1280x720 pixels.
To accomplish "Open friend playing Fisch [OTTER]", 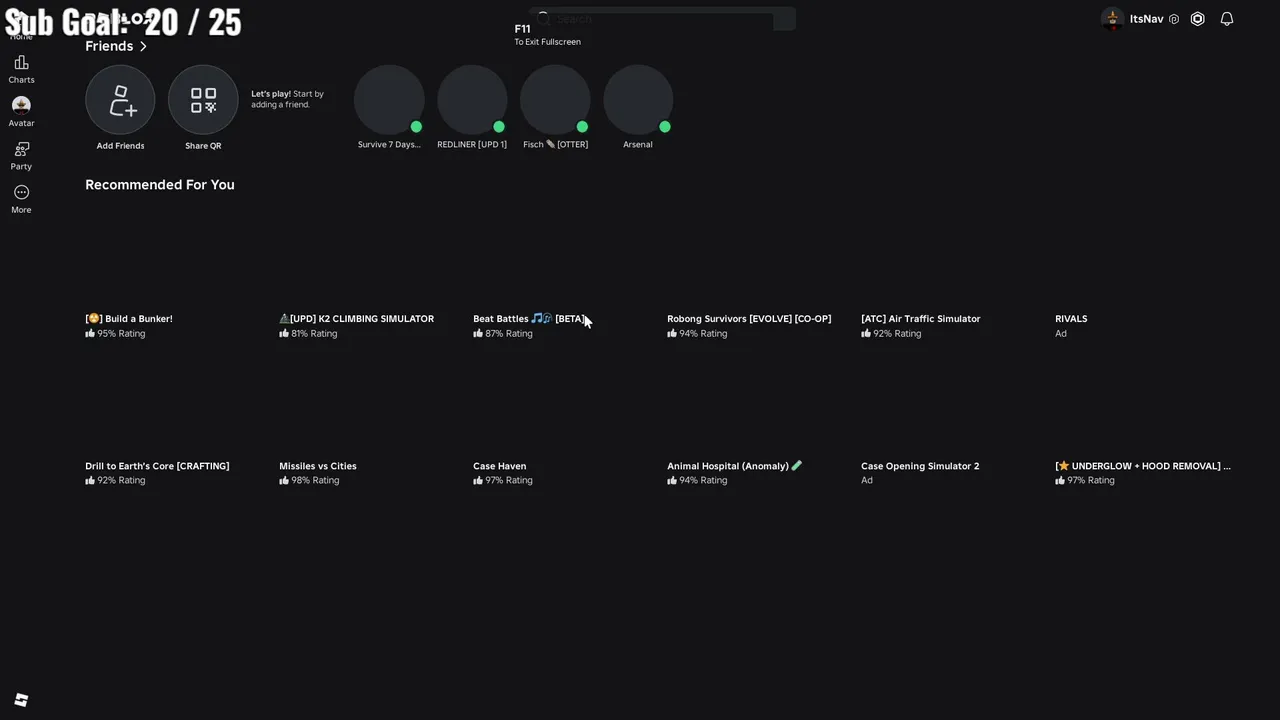I will (555, 100).
